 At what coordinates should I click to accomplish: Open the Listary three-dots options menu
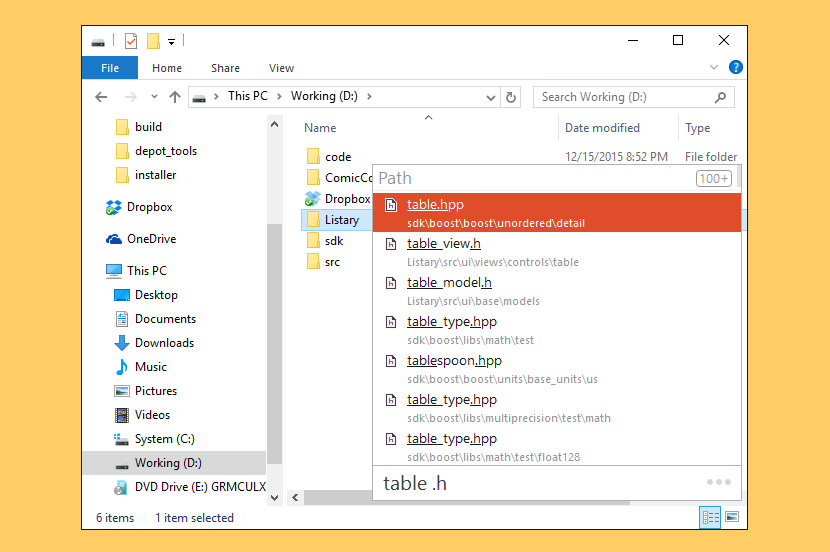click(x=719, y=482)
